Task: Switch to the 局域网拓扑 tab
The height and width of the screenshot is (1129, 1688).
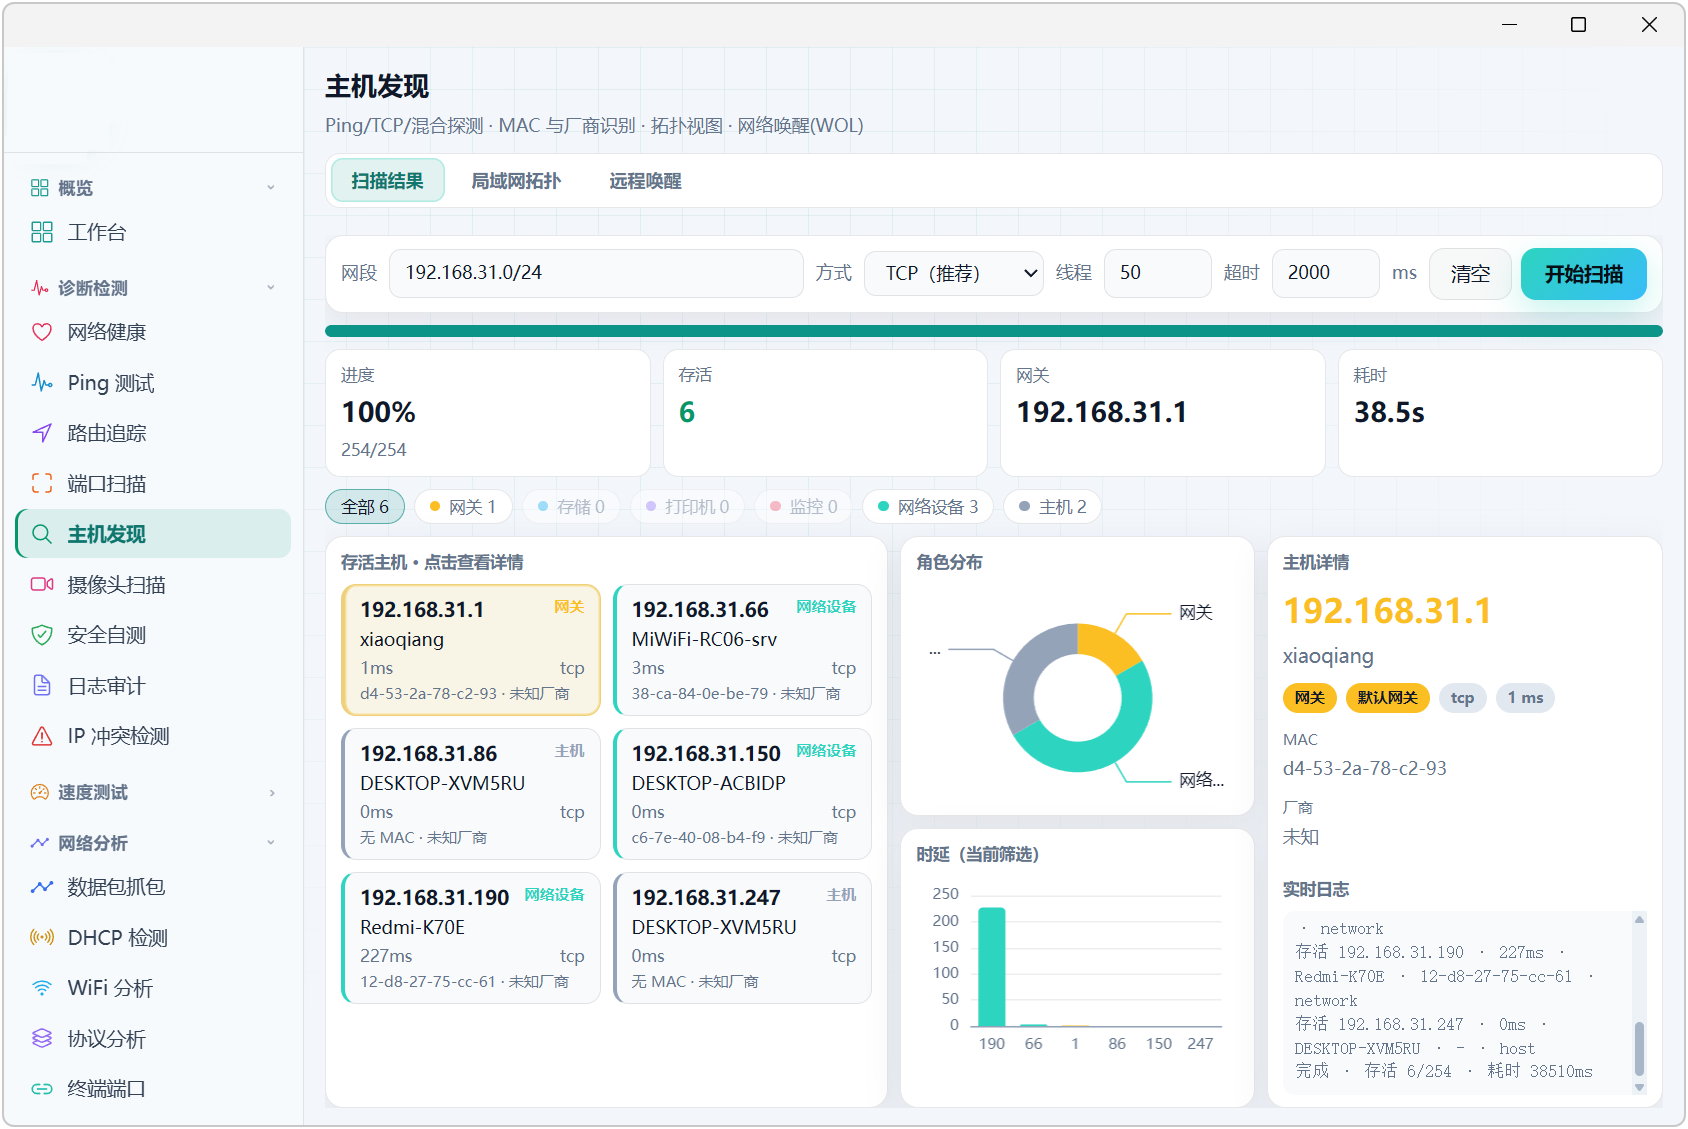Action: click(x=516, y=181)
